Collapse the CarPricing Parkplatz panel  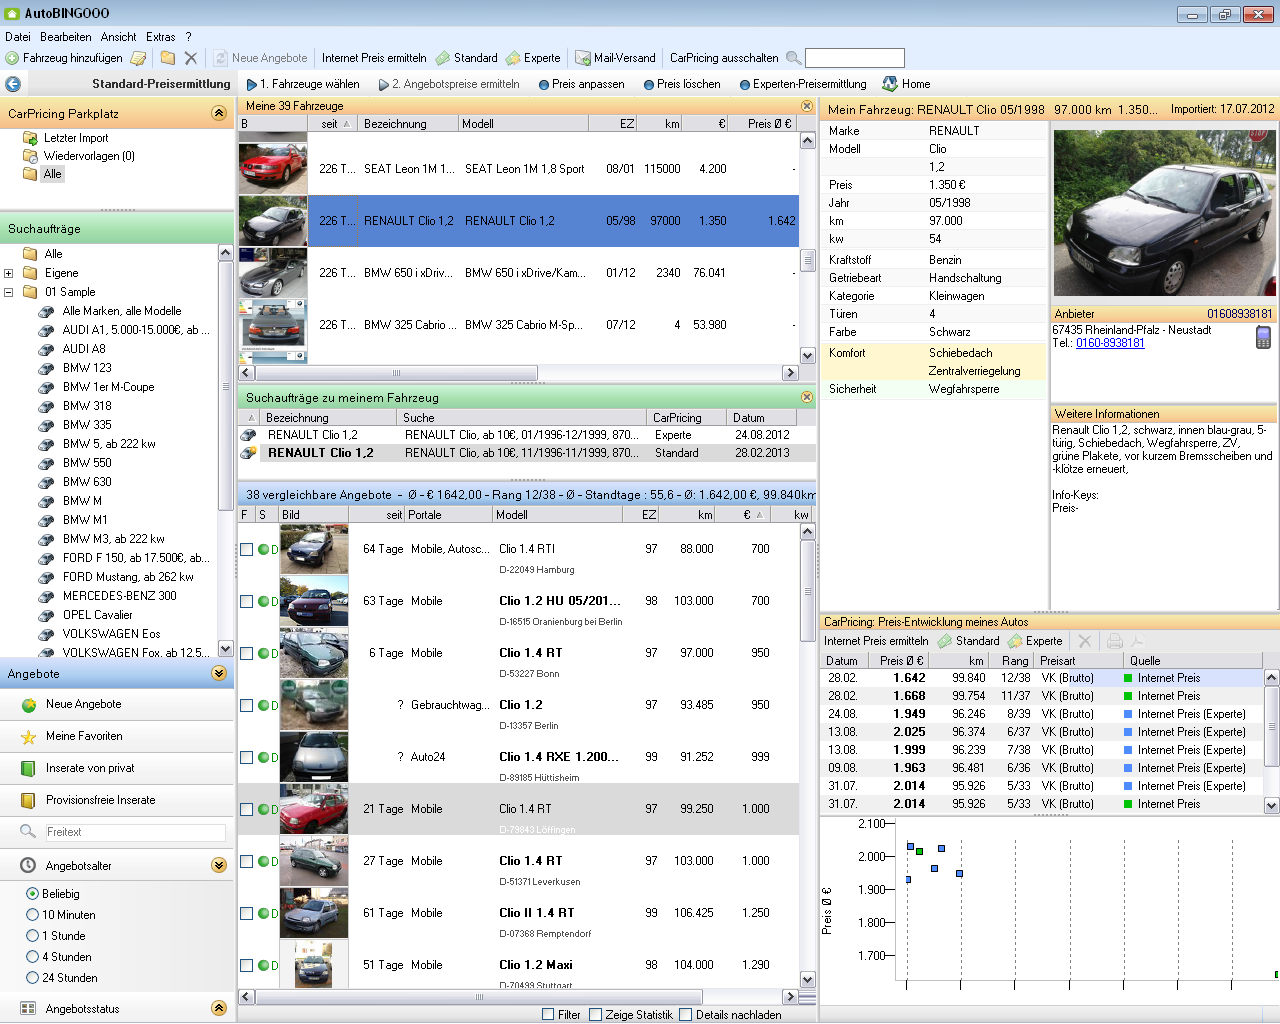coord(219,113)
